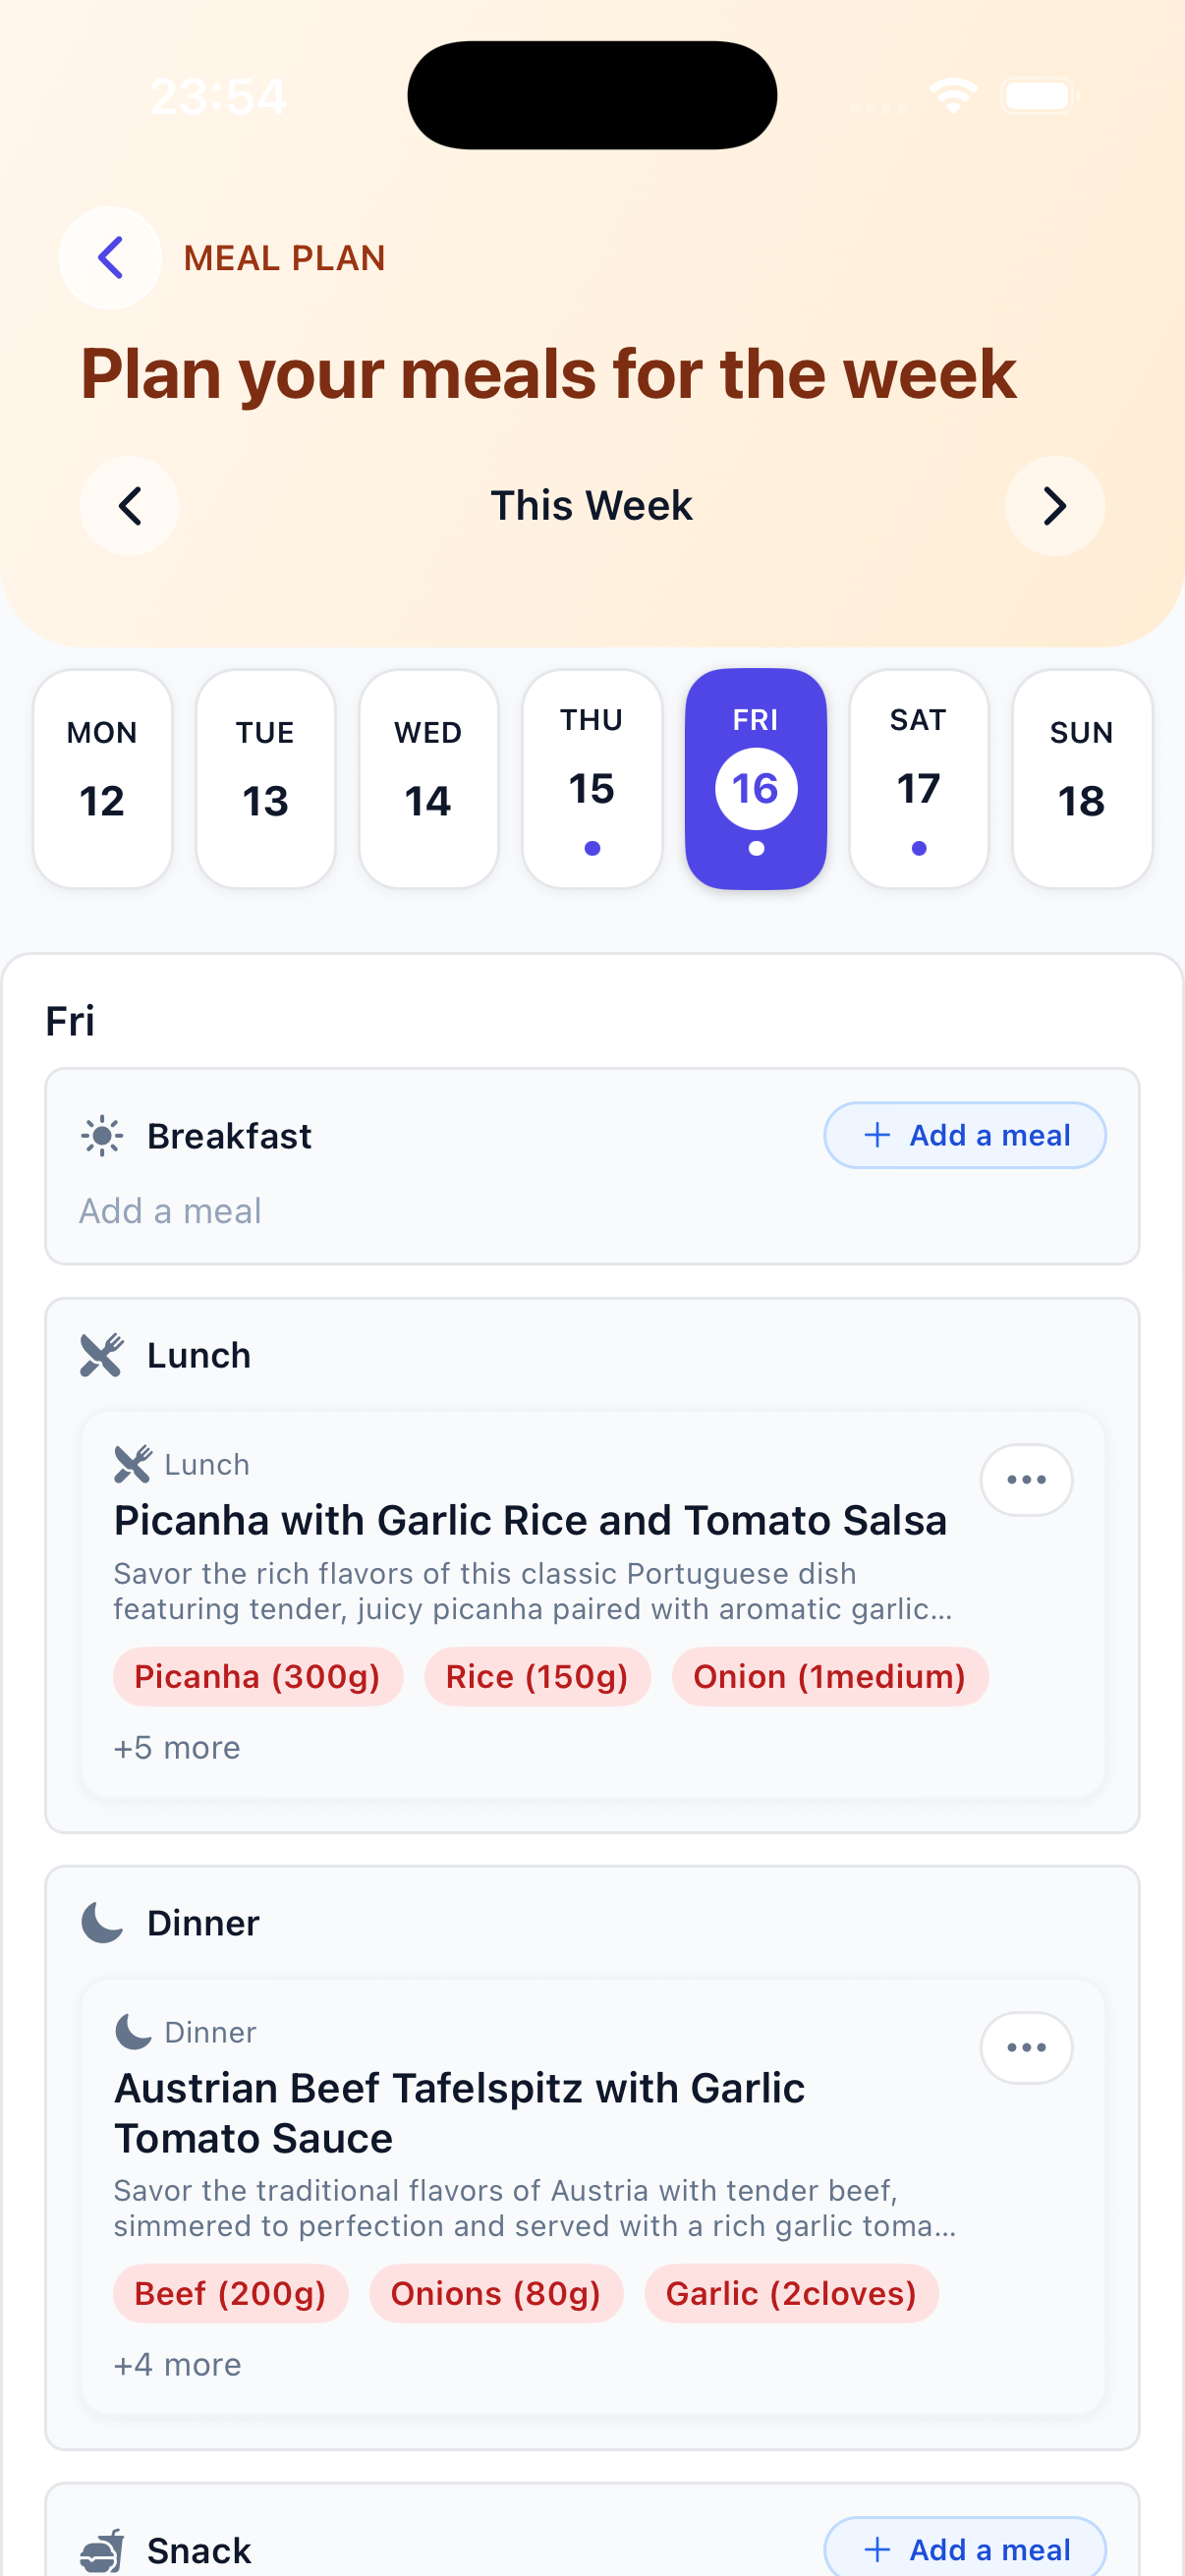1185x2576 pixels.
Task: Tap the fork and knife Lunch icon
Action: tap(103, 1355)
